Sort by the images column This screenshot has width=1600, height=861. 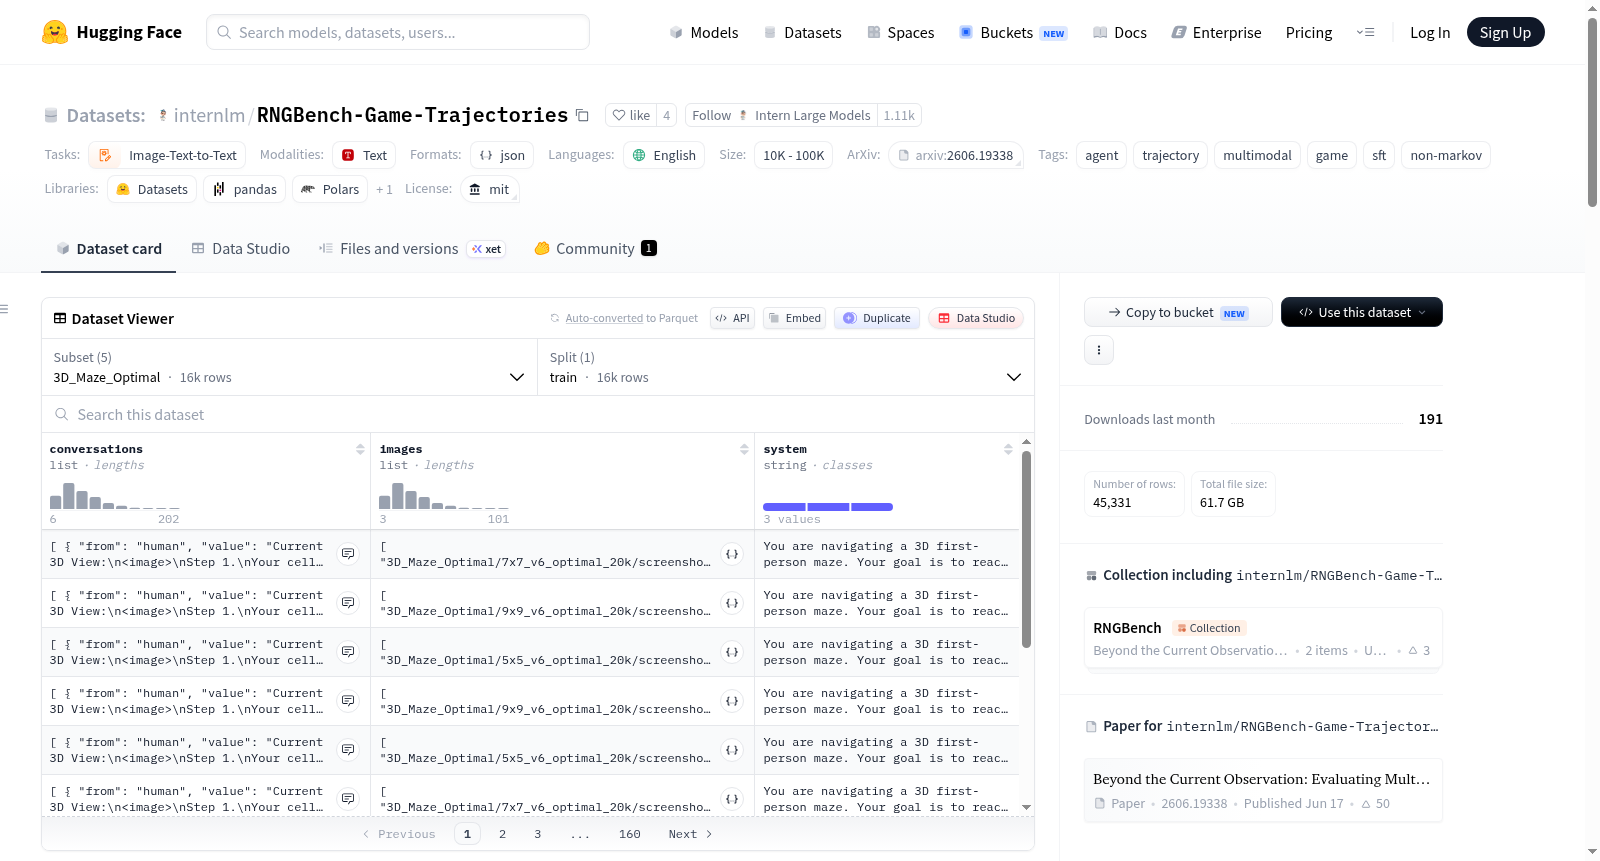[744, 450]
